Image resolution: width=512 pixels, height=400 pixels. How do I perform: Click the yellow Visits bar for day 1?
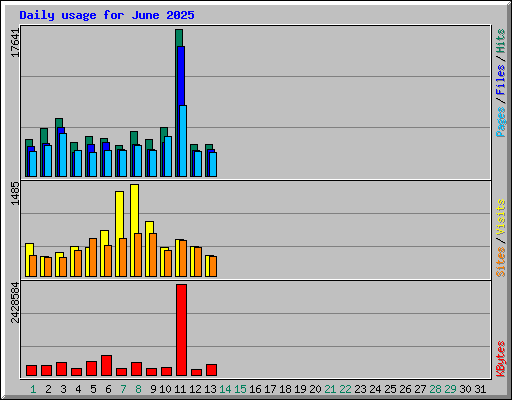point(28,249)
